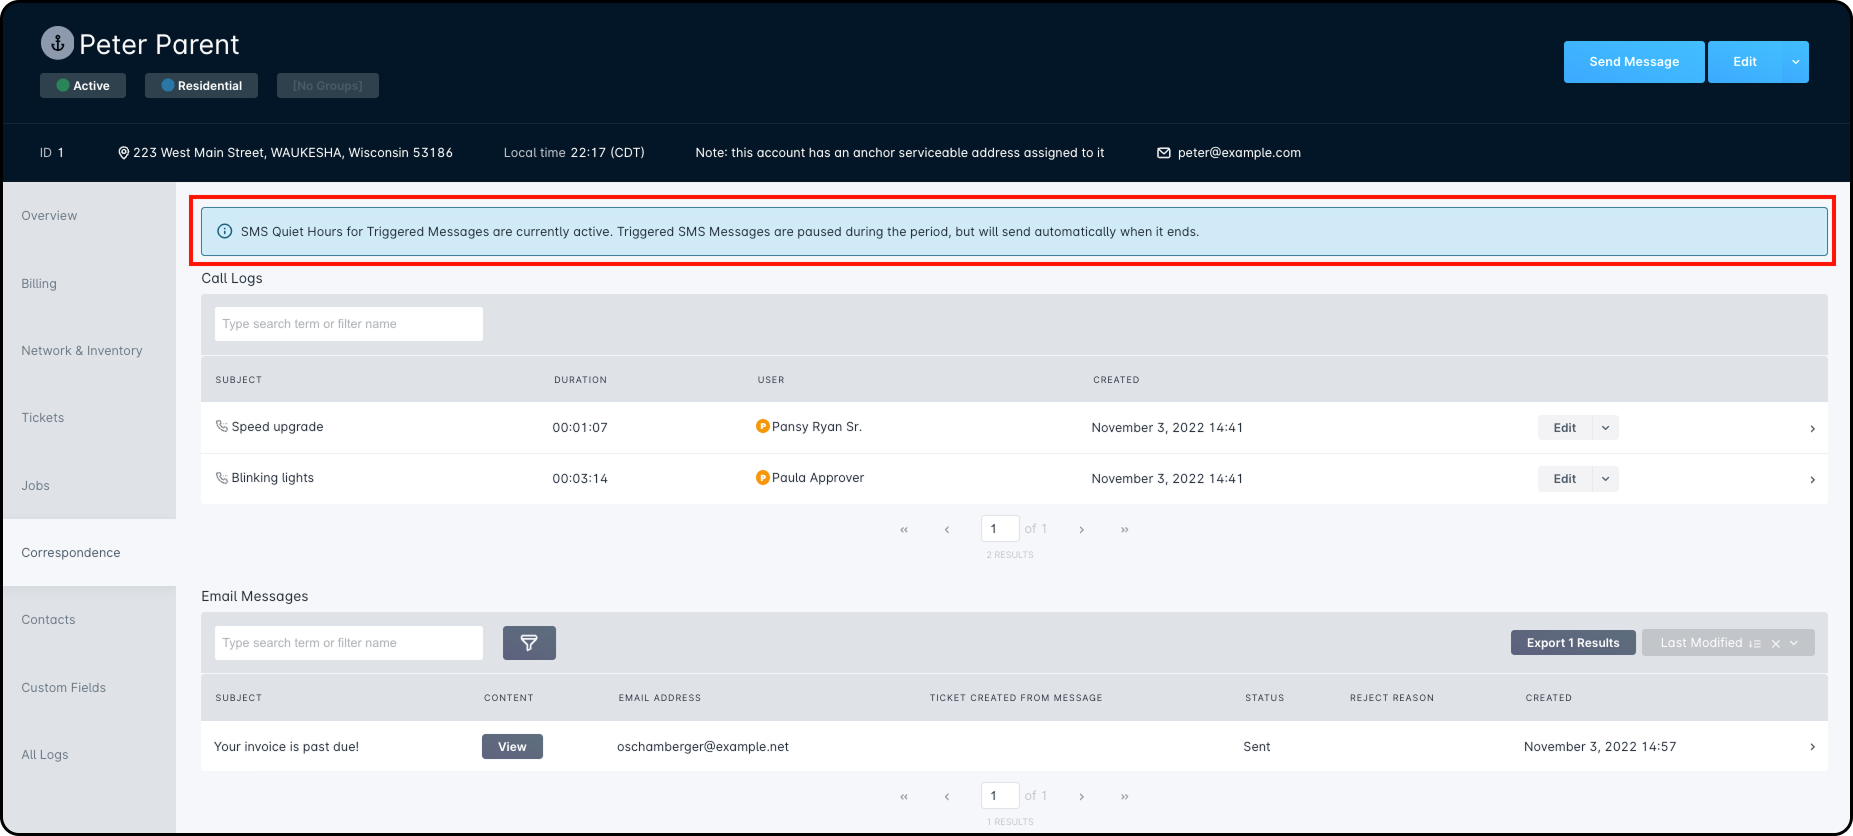
Task: Click the header Edit button
Action: 1745,62
